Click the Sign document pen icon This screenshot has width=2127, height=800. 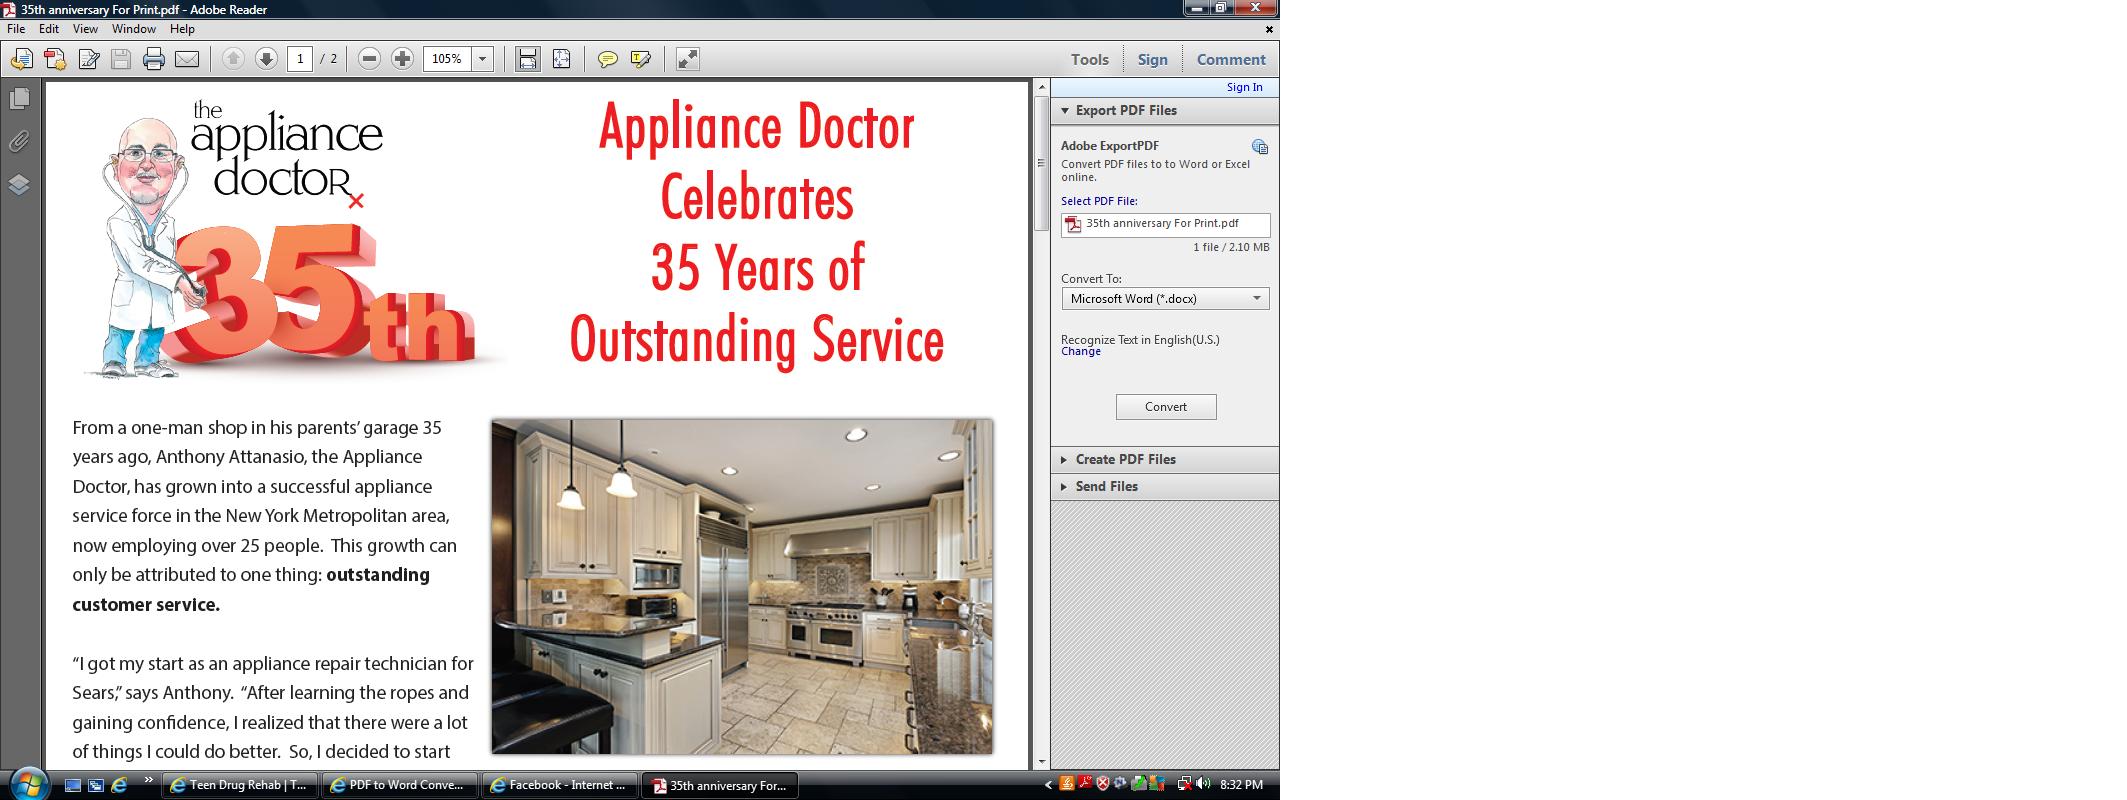[88, 60]
